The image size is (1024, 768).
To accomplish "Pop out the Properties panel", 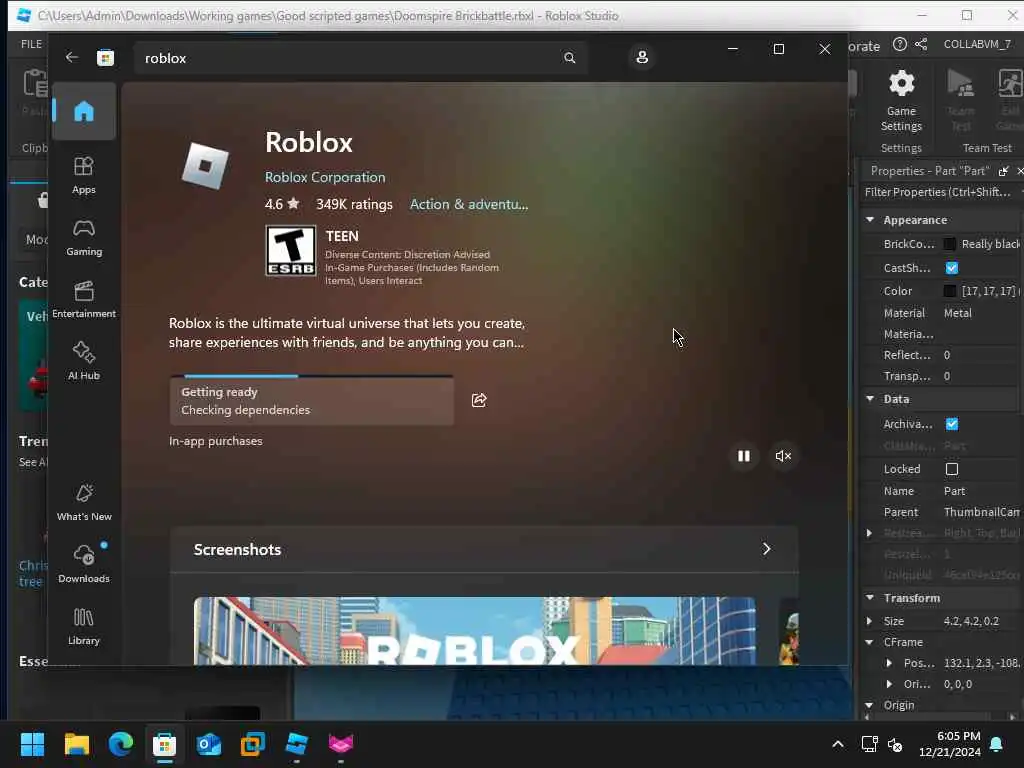I will [1004, 171].
